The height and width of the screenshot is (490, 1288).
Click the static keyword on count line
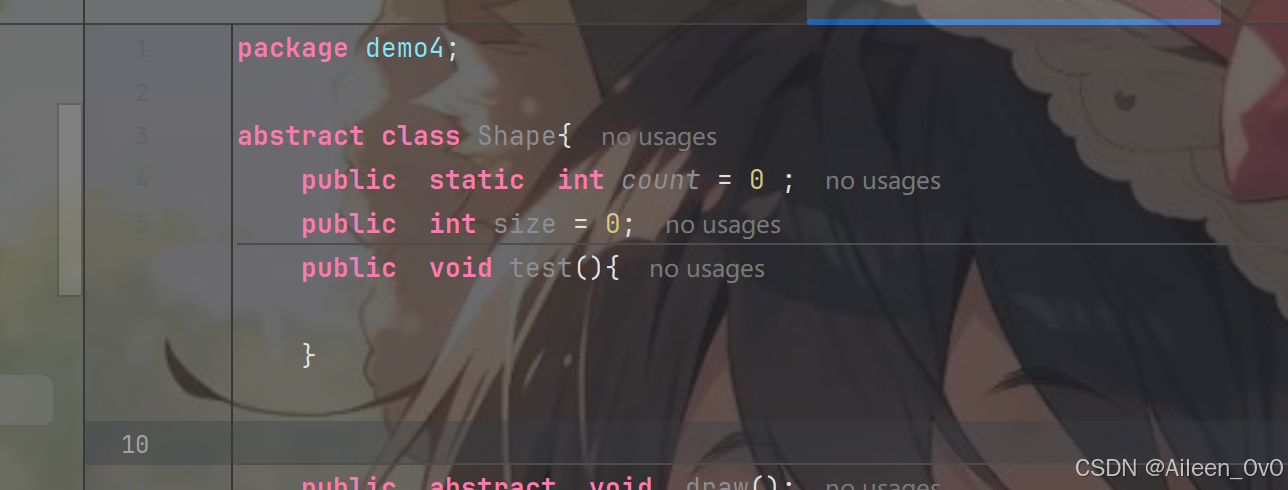pos(477,180)
